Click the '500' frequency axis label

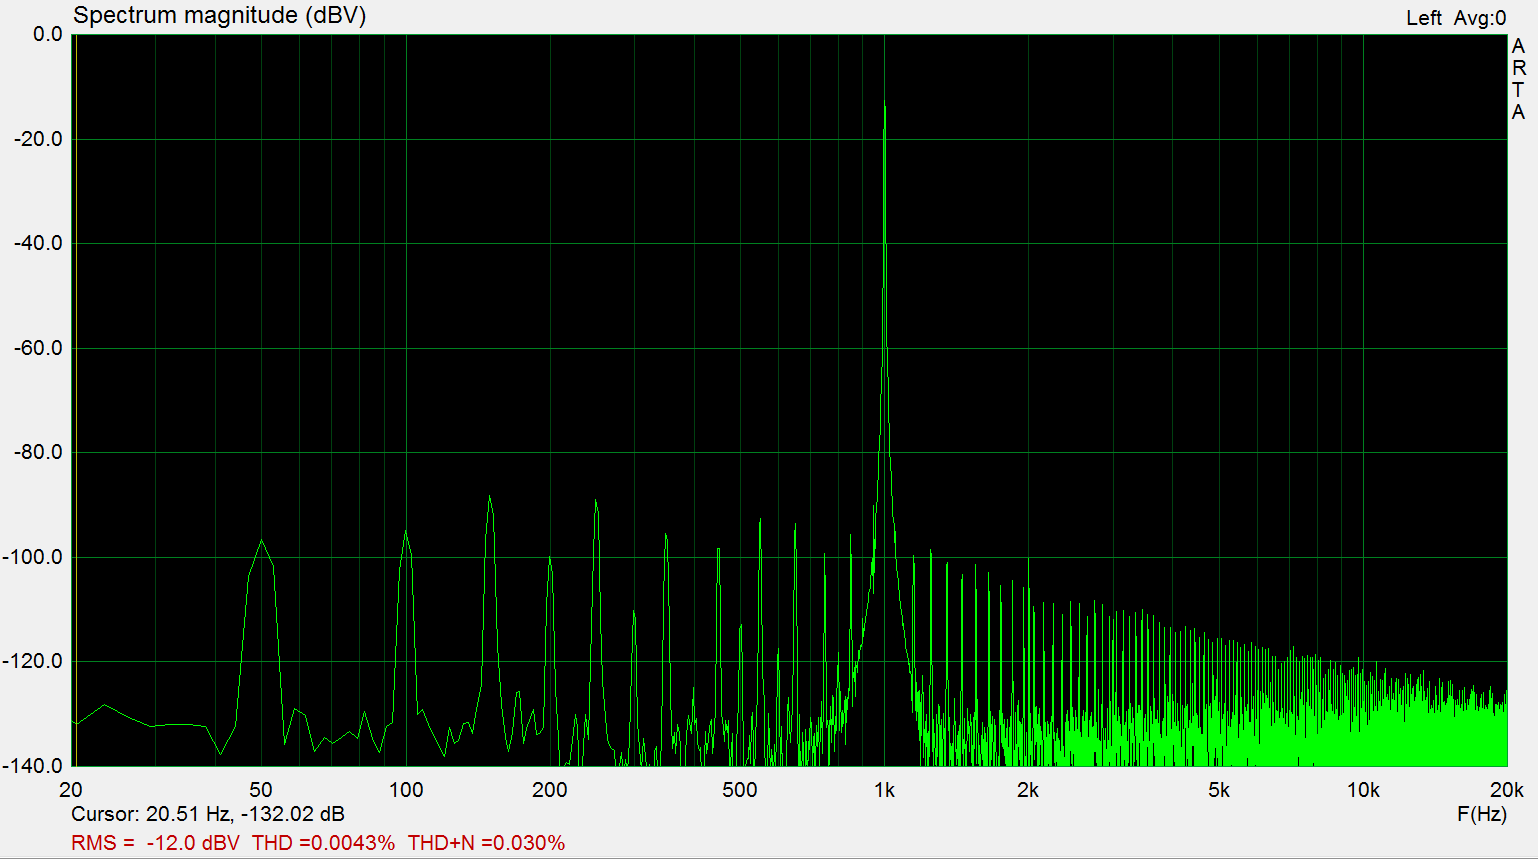tap(740, 790)
